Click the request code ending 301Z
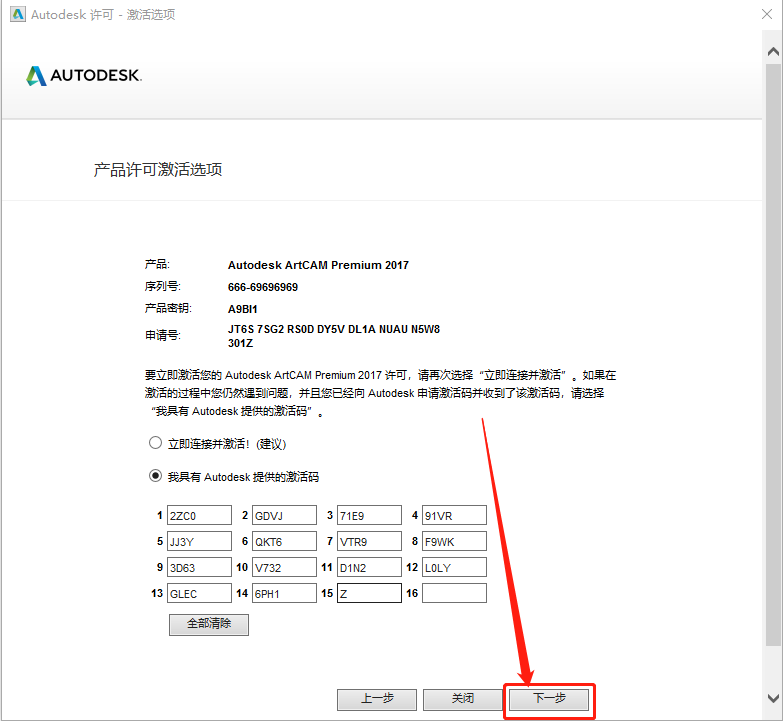783x721 pixels. click(240, 343)
